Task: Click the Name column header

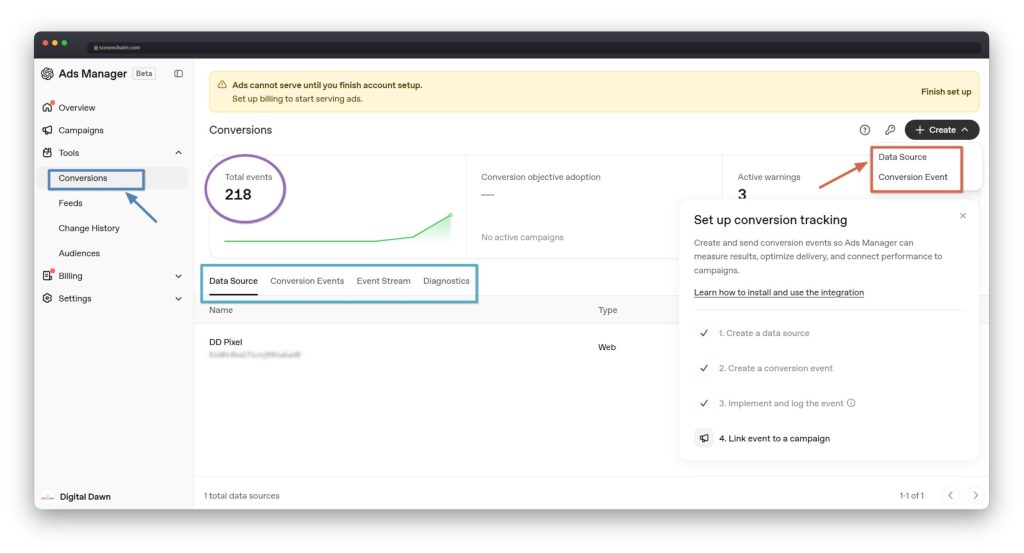Action: [221, 310]
